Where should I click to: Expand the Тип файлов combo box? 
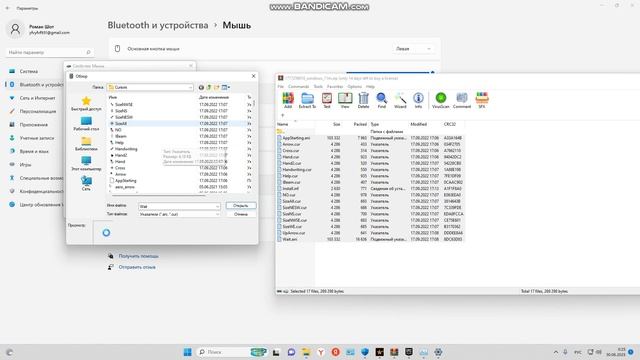coord(217,214)
